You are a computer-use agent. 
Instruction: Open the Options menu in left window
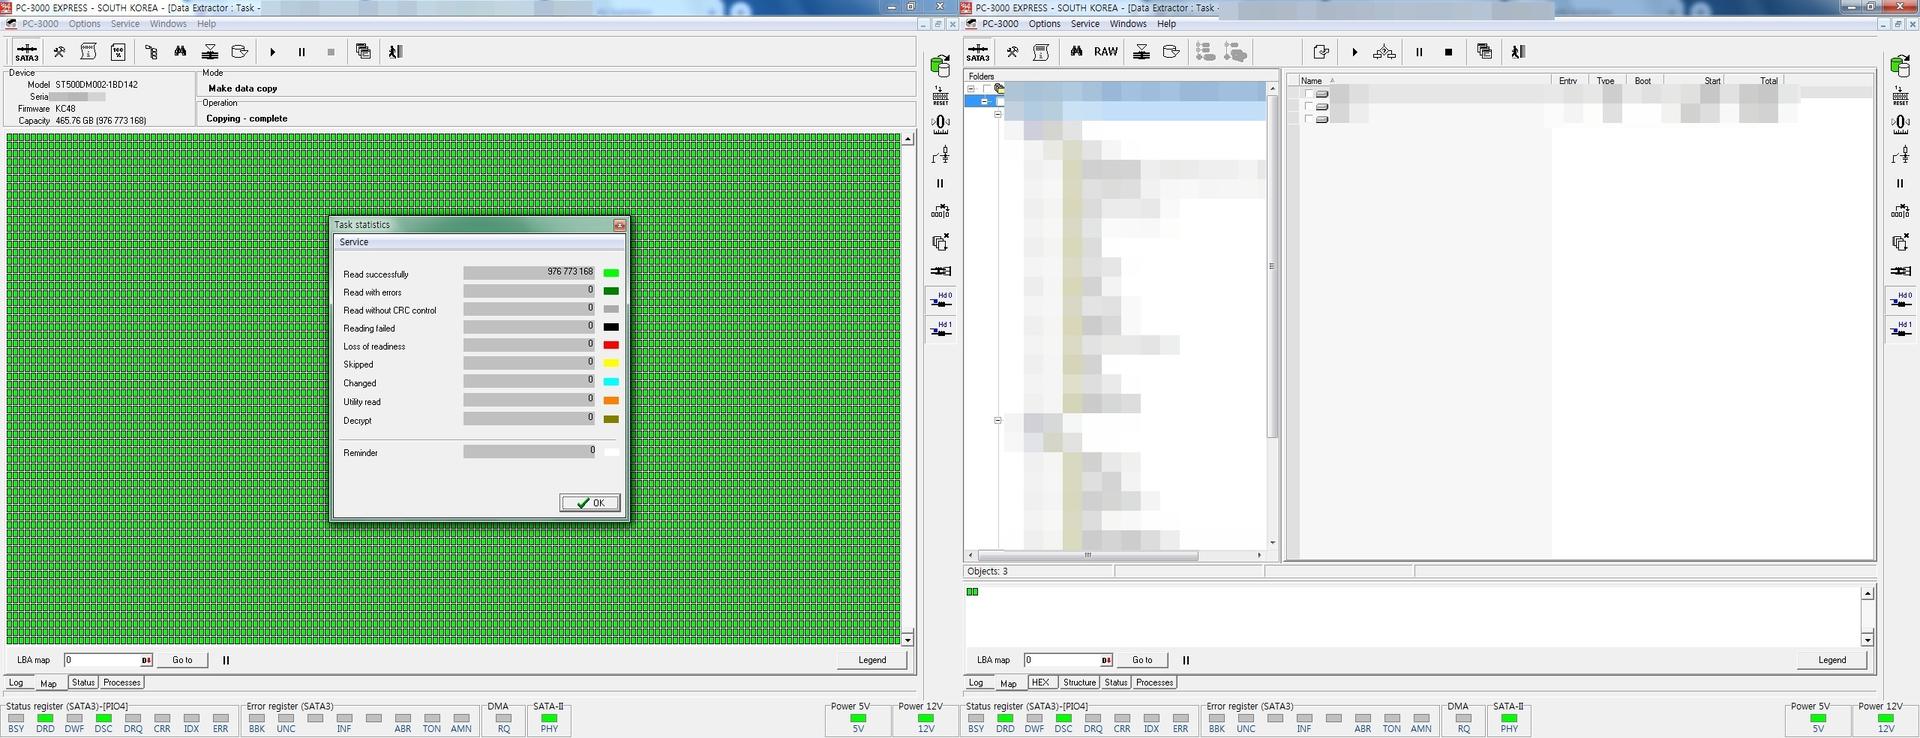tap(84, 24)
